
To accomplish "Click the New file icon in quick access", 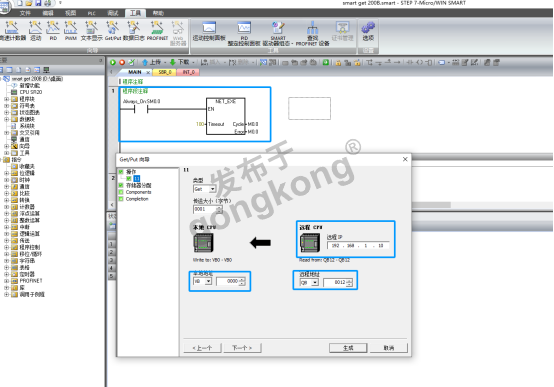I will click(x=20, y=3).
